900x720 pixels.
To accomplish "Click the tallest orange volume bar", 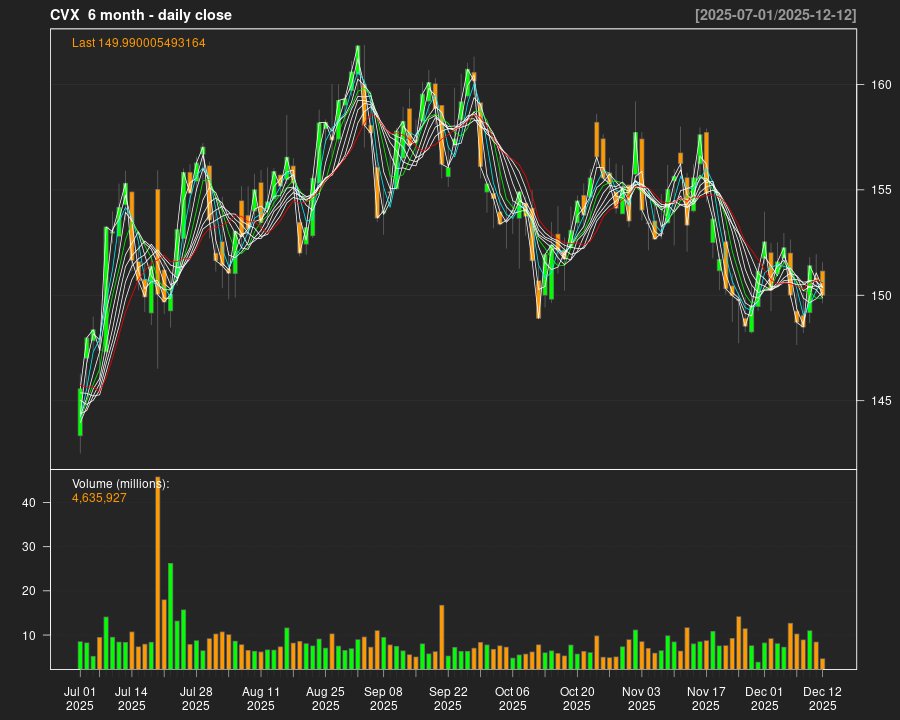I will pos(158,572).
